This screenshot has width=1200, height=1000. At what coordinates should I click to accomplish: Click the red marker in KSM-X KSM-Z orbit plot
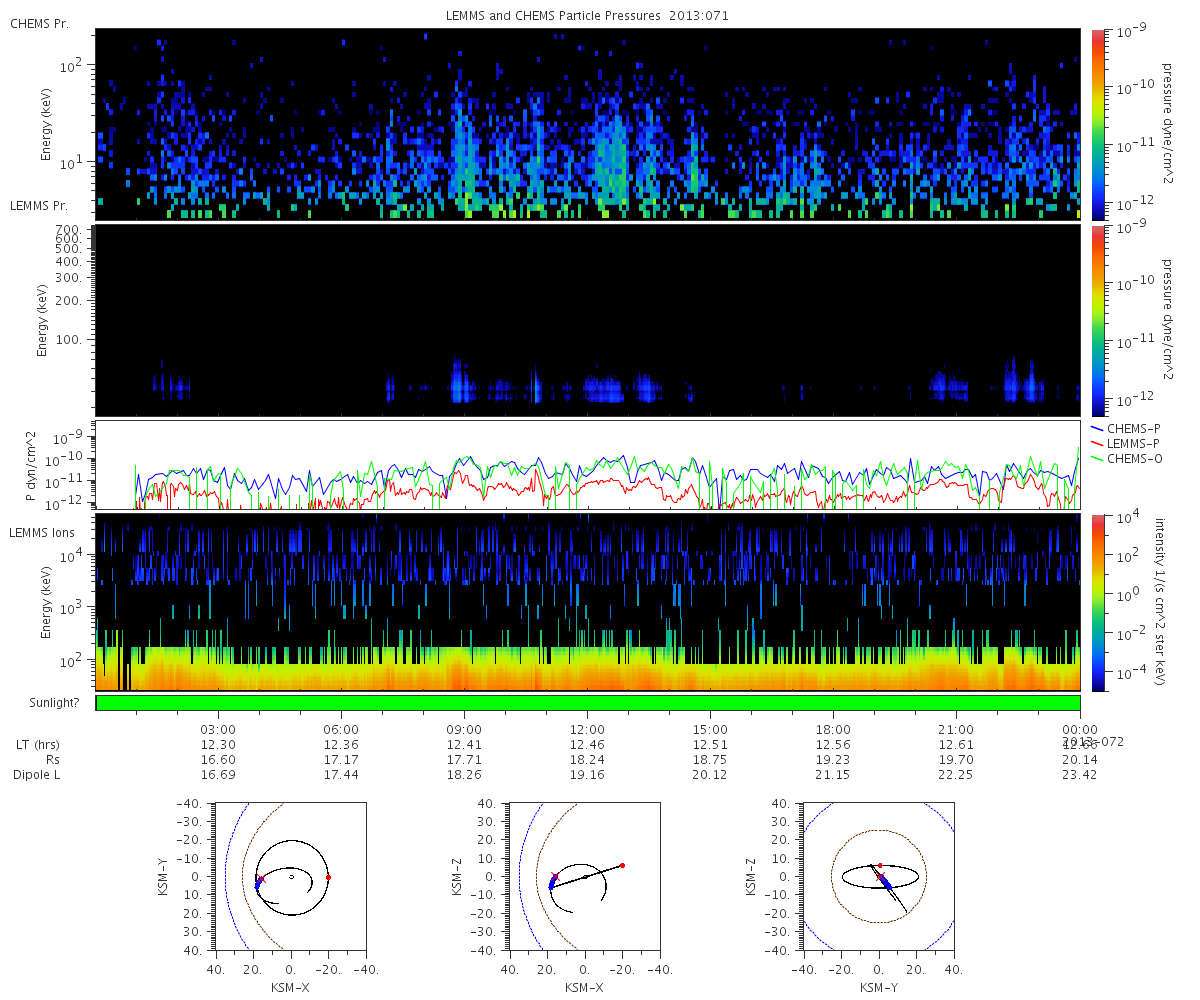point(622,865)
